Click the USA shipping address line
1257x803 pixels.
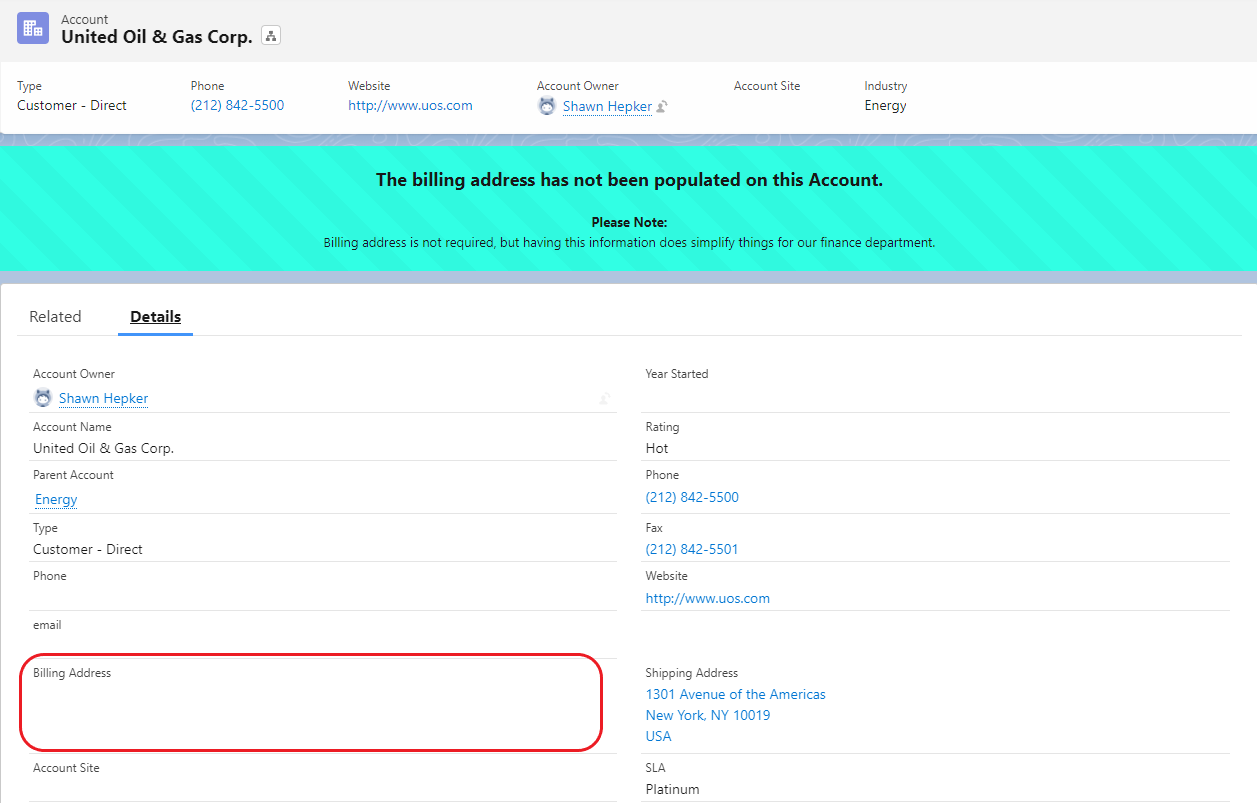[659, 736]
